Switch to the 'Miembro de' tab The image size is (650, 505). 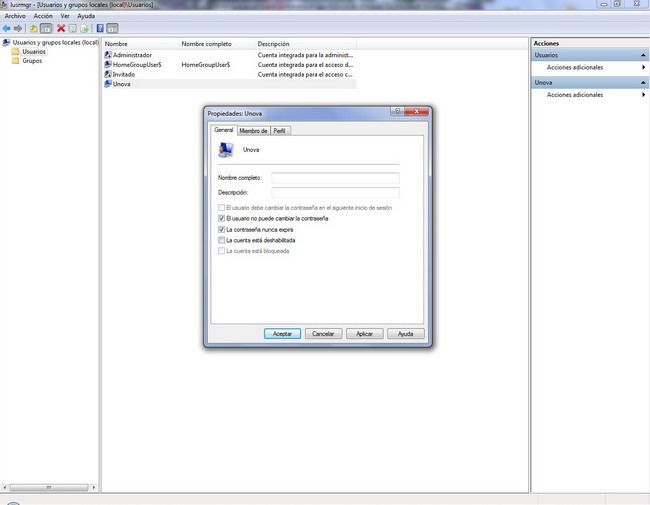coord(253,130)
